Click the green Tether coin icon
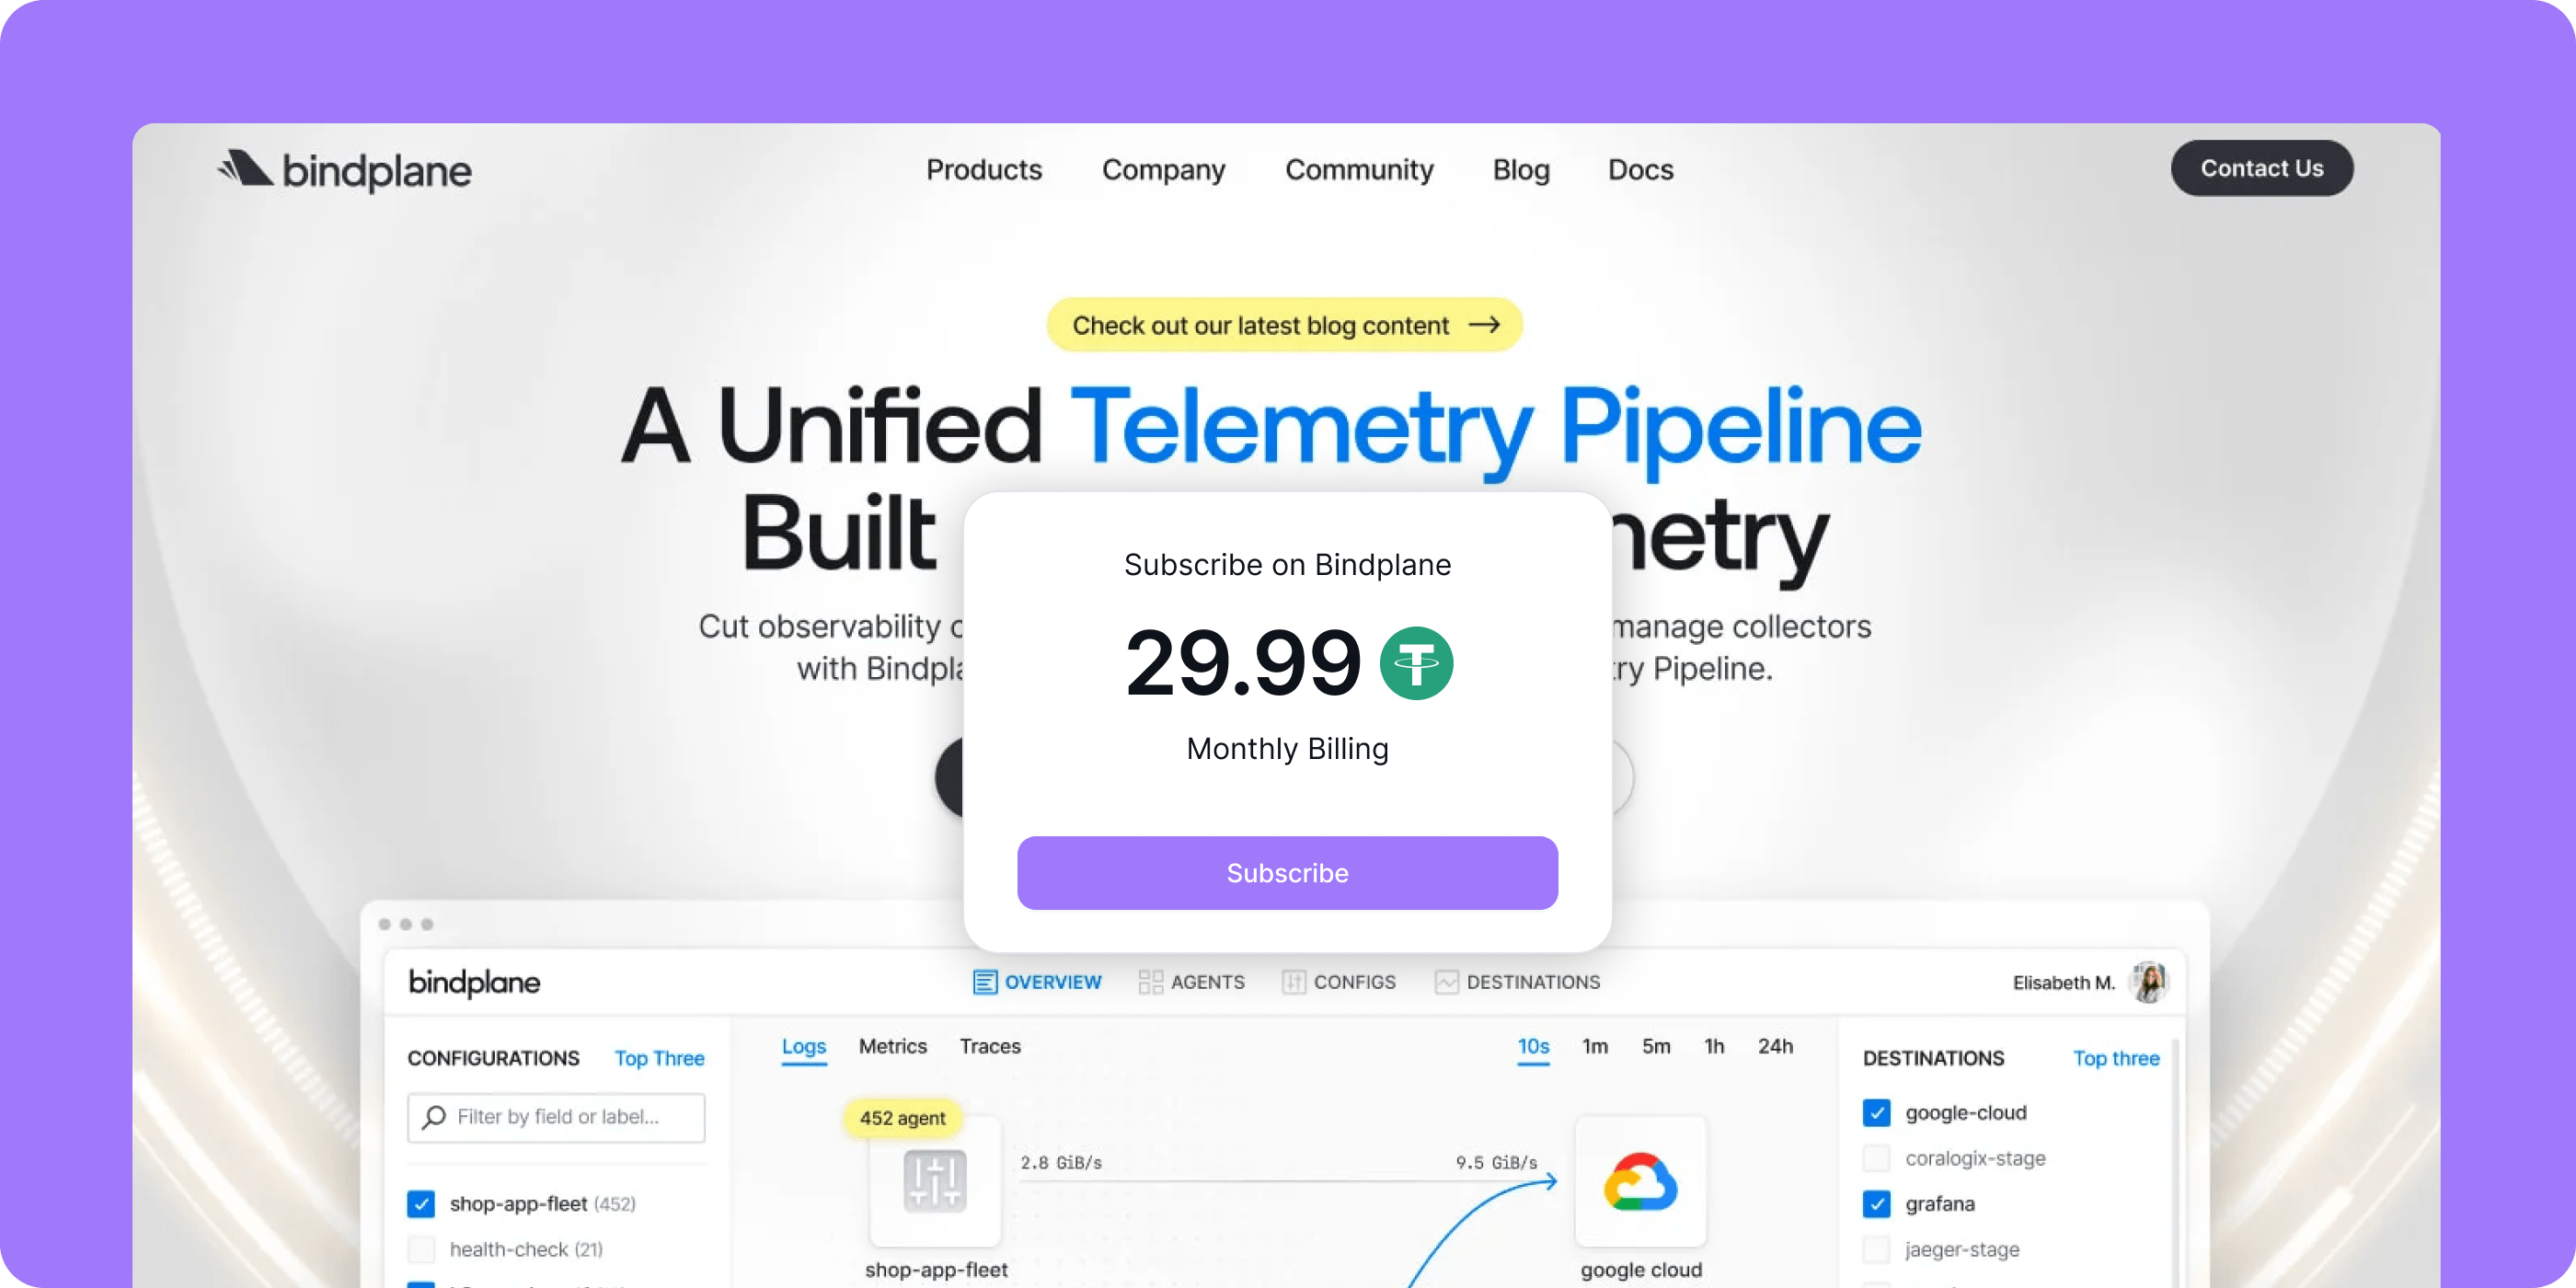2576x1288 pixels. pos(1416,663)
